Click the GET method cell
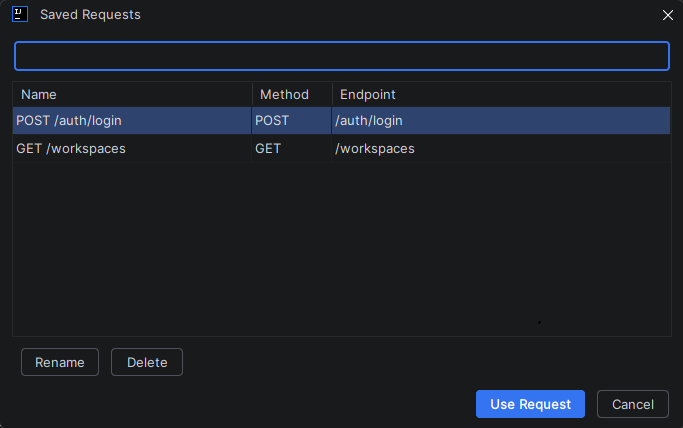 click(x=291, y=148)
